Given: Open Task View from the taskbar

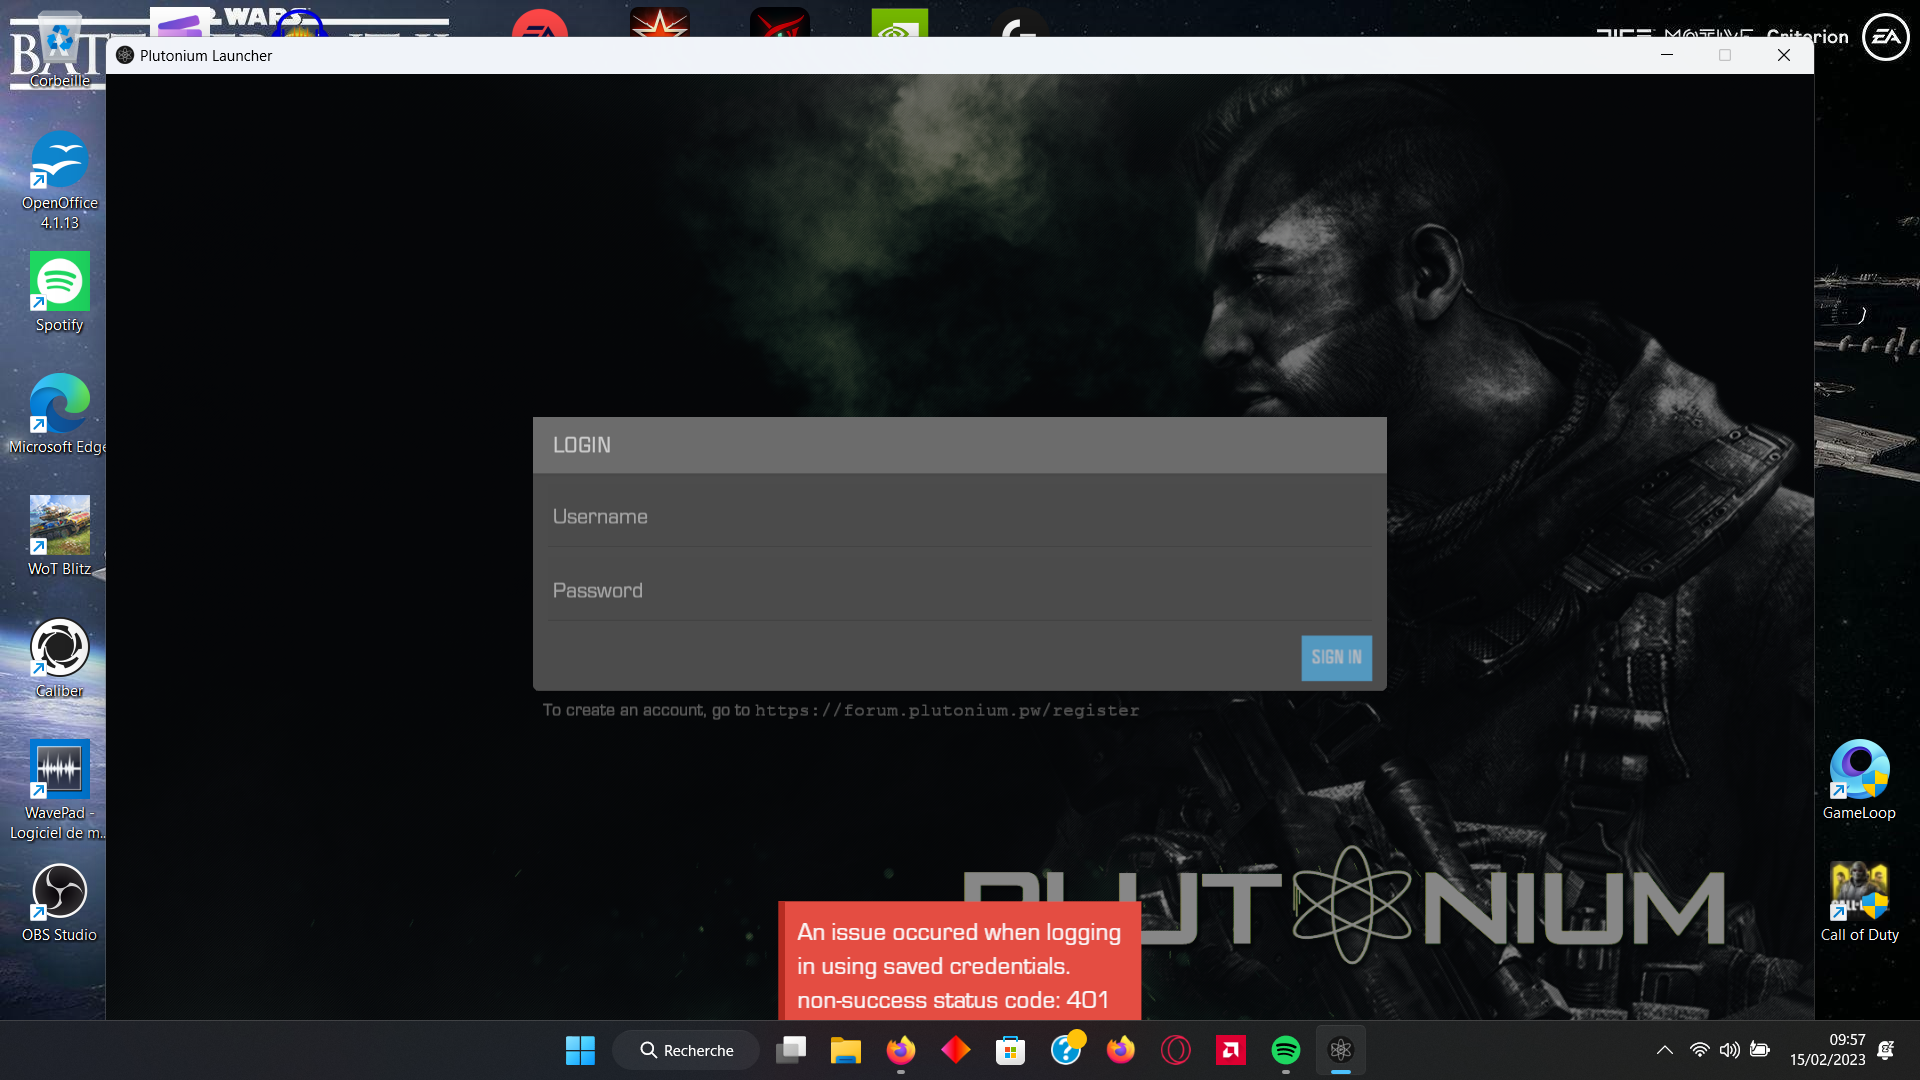Looking at the screenshot, I should [792, 1050].
